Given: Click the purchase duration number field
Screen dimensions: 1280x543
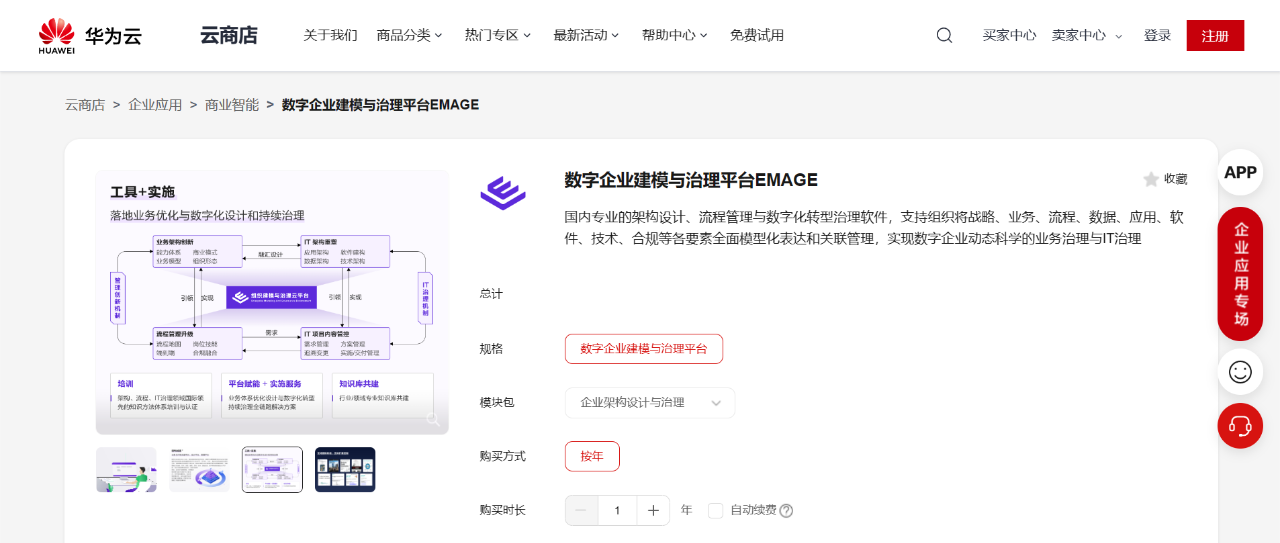Looking at the screenshot, I should click(x=617, y=510).
